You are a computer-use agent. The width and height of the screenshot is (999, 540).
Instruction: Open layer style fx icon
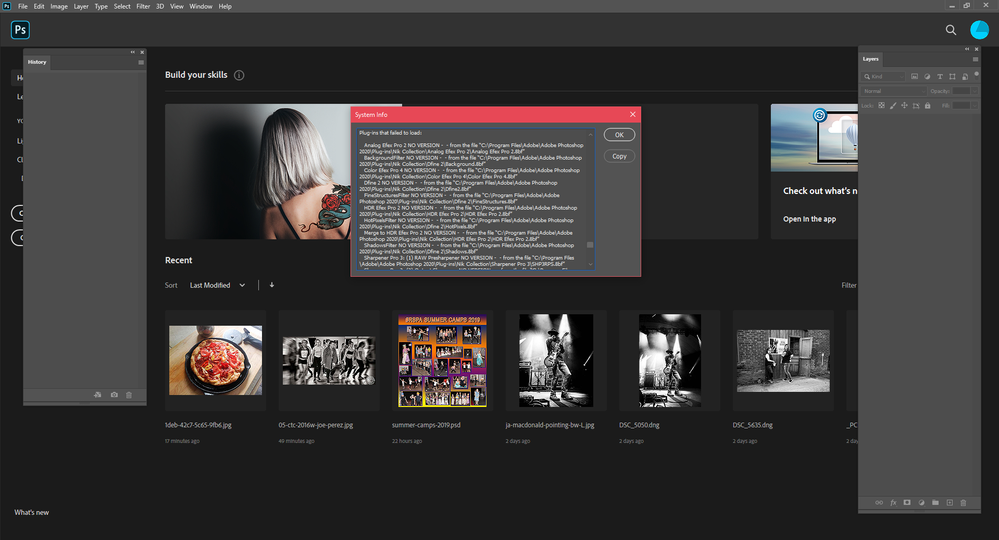[x=893, y=502]
